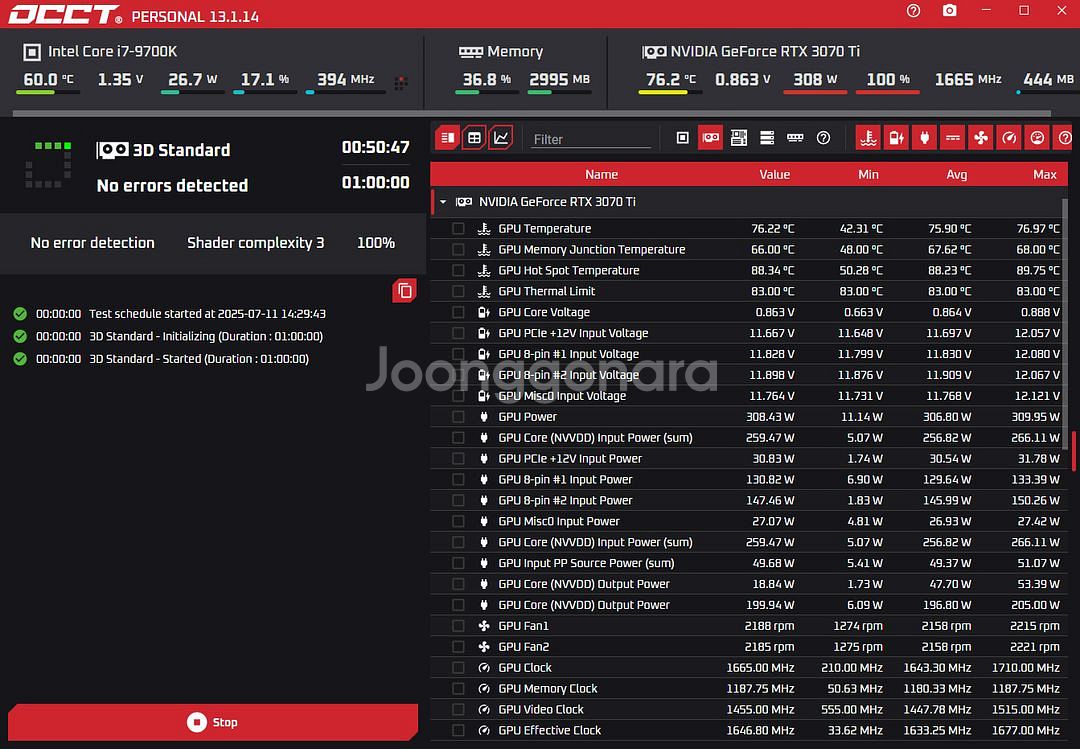Click the GPU usage 100 % readout

888,80
